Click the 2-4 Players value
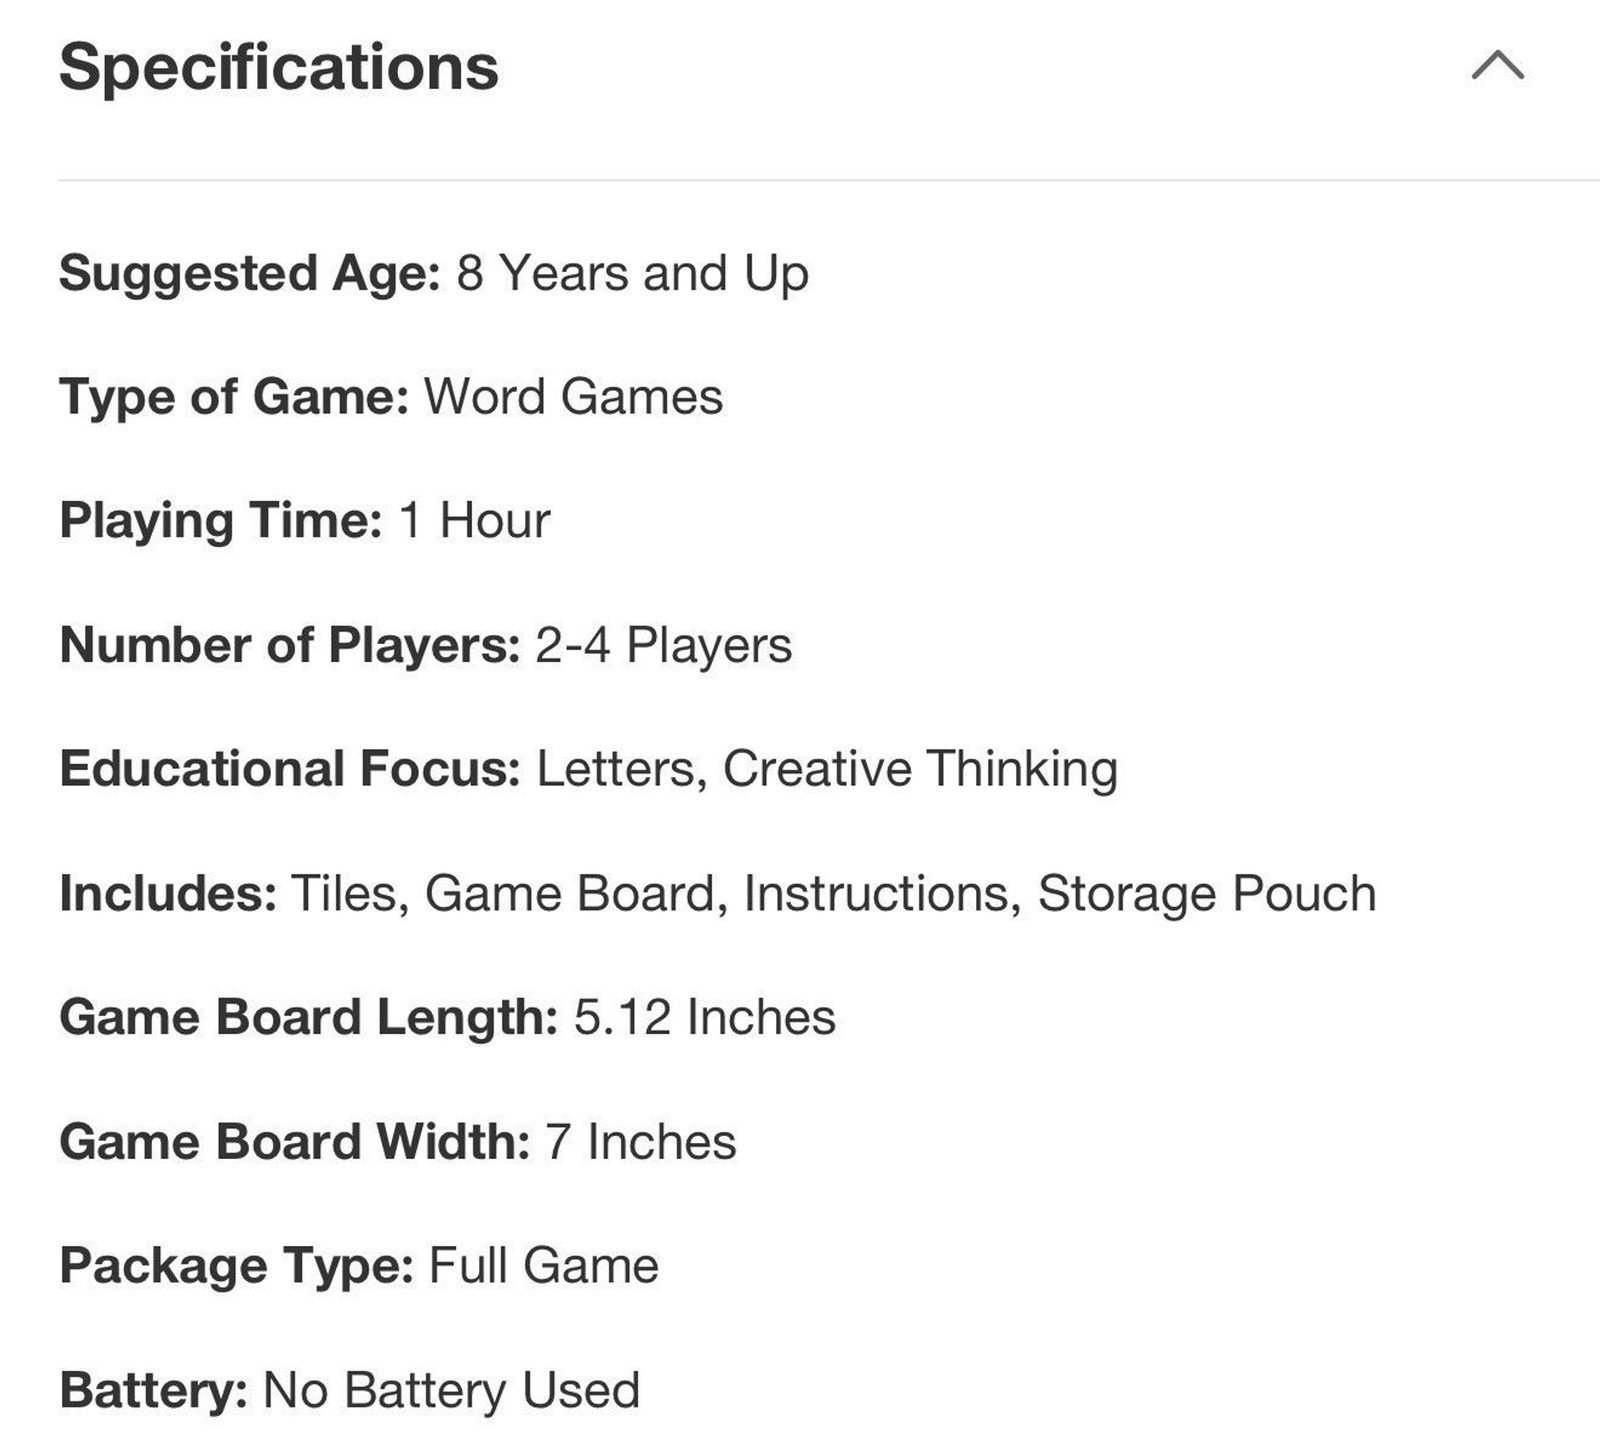Image resolution: width=1600 pixels, height=1446 pixels. 664,645
